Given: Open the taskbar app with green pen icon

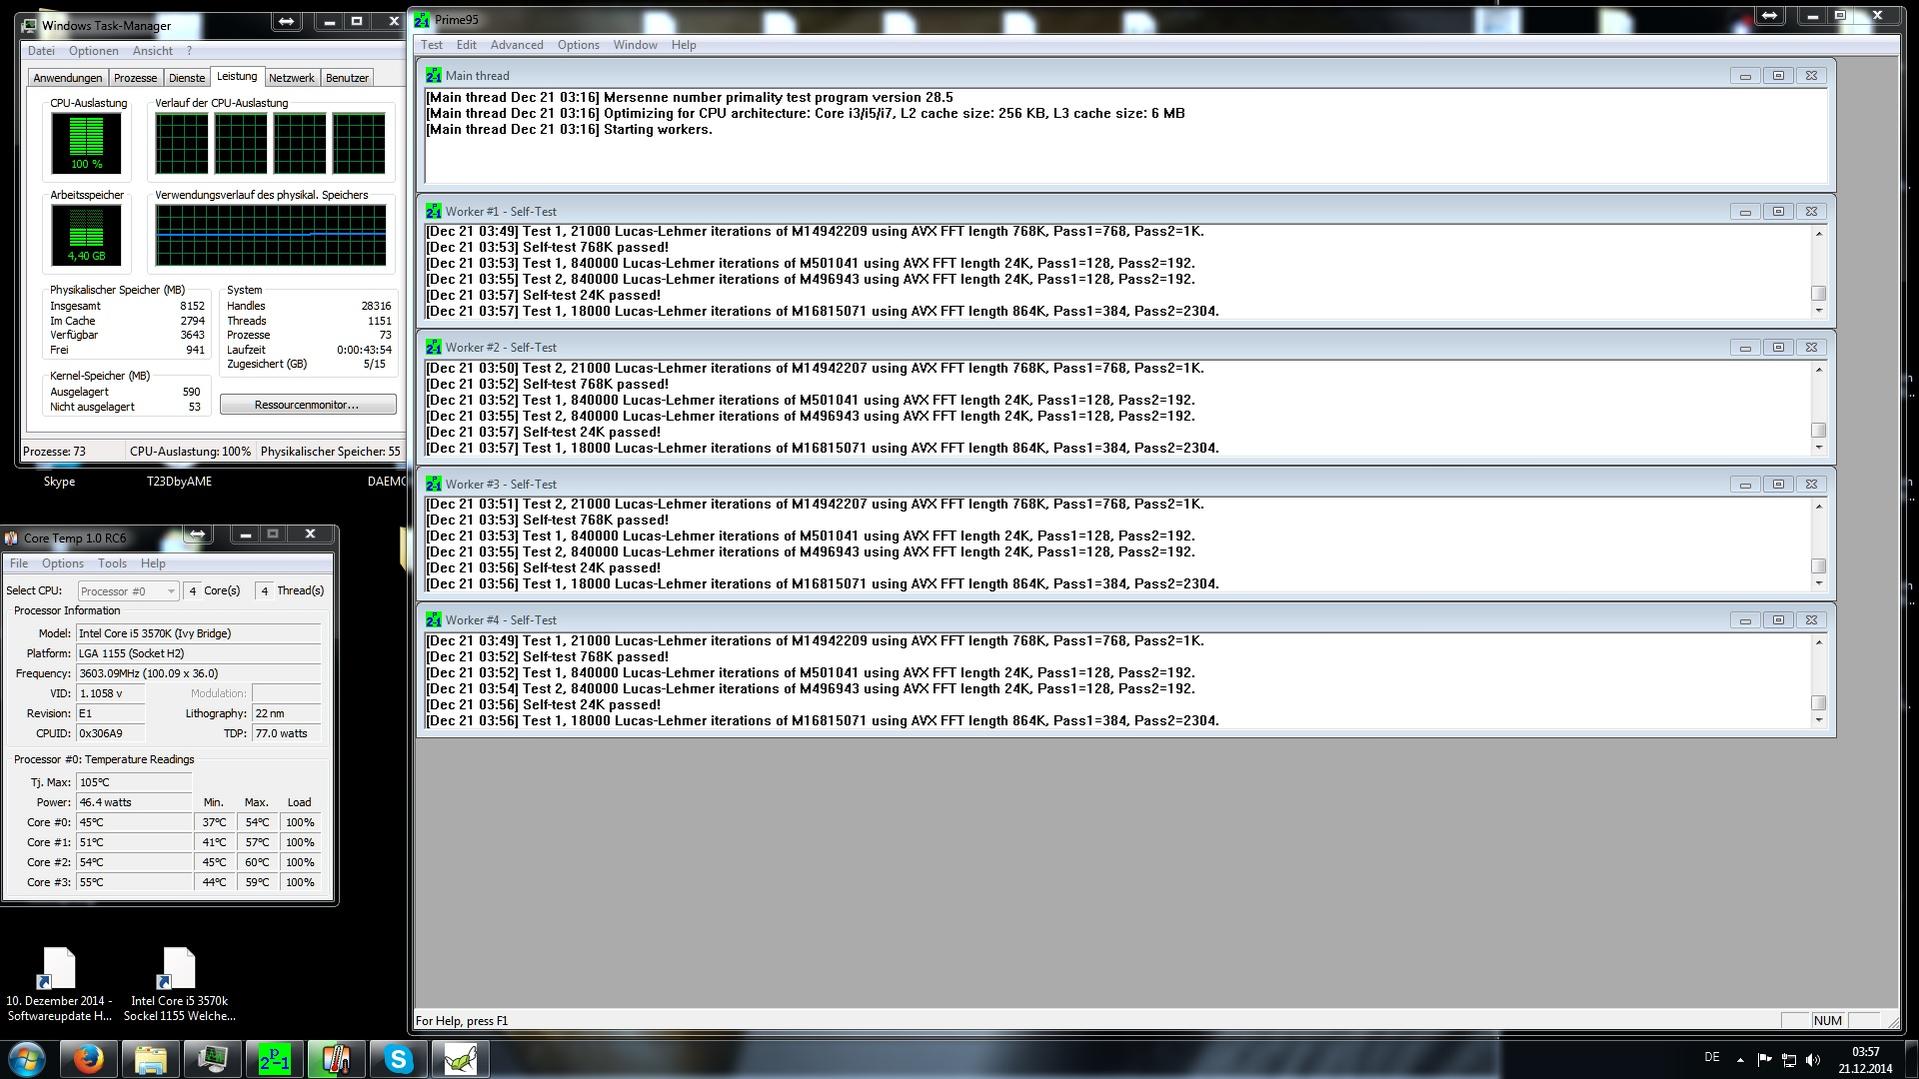Looking at the screenshot, I should point(460,1059).
